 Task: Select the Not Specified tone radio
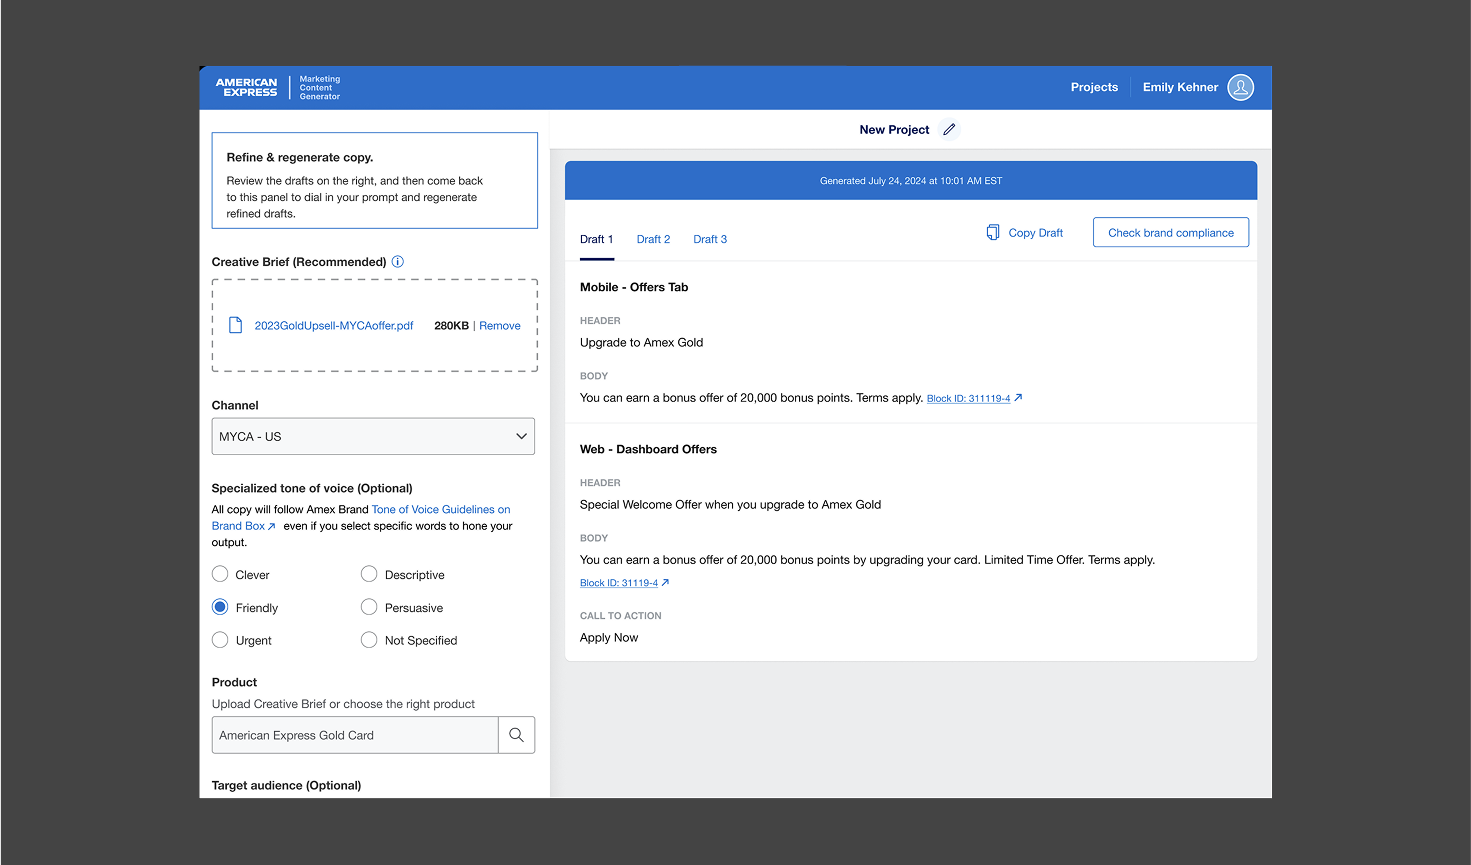[x=369, y=640]
